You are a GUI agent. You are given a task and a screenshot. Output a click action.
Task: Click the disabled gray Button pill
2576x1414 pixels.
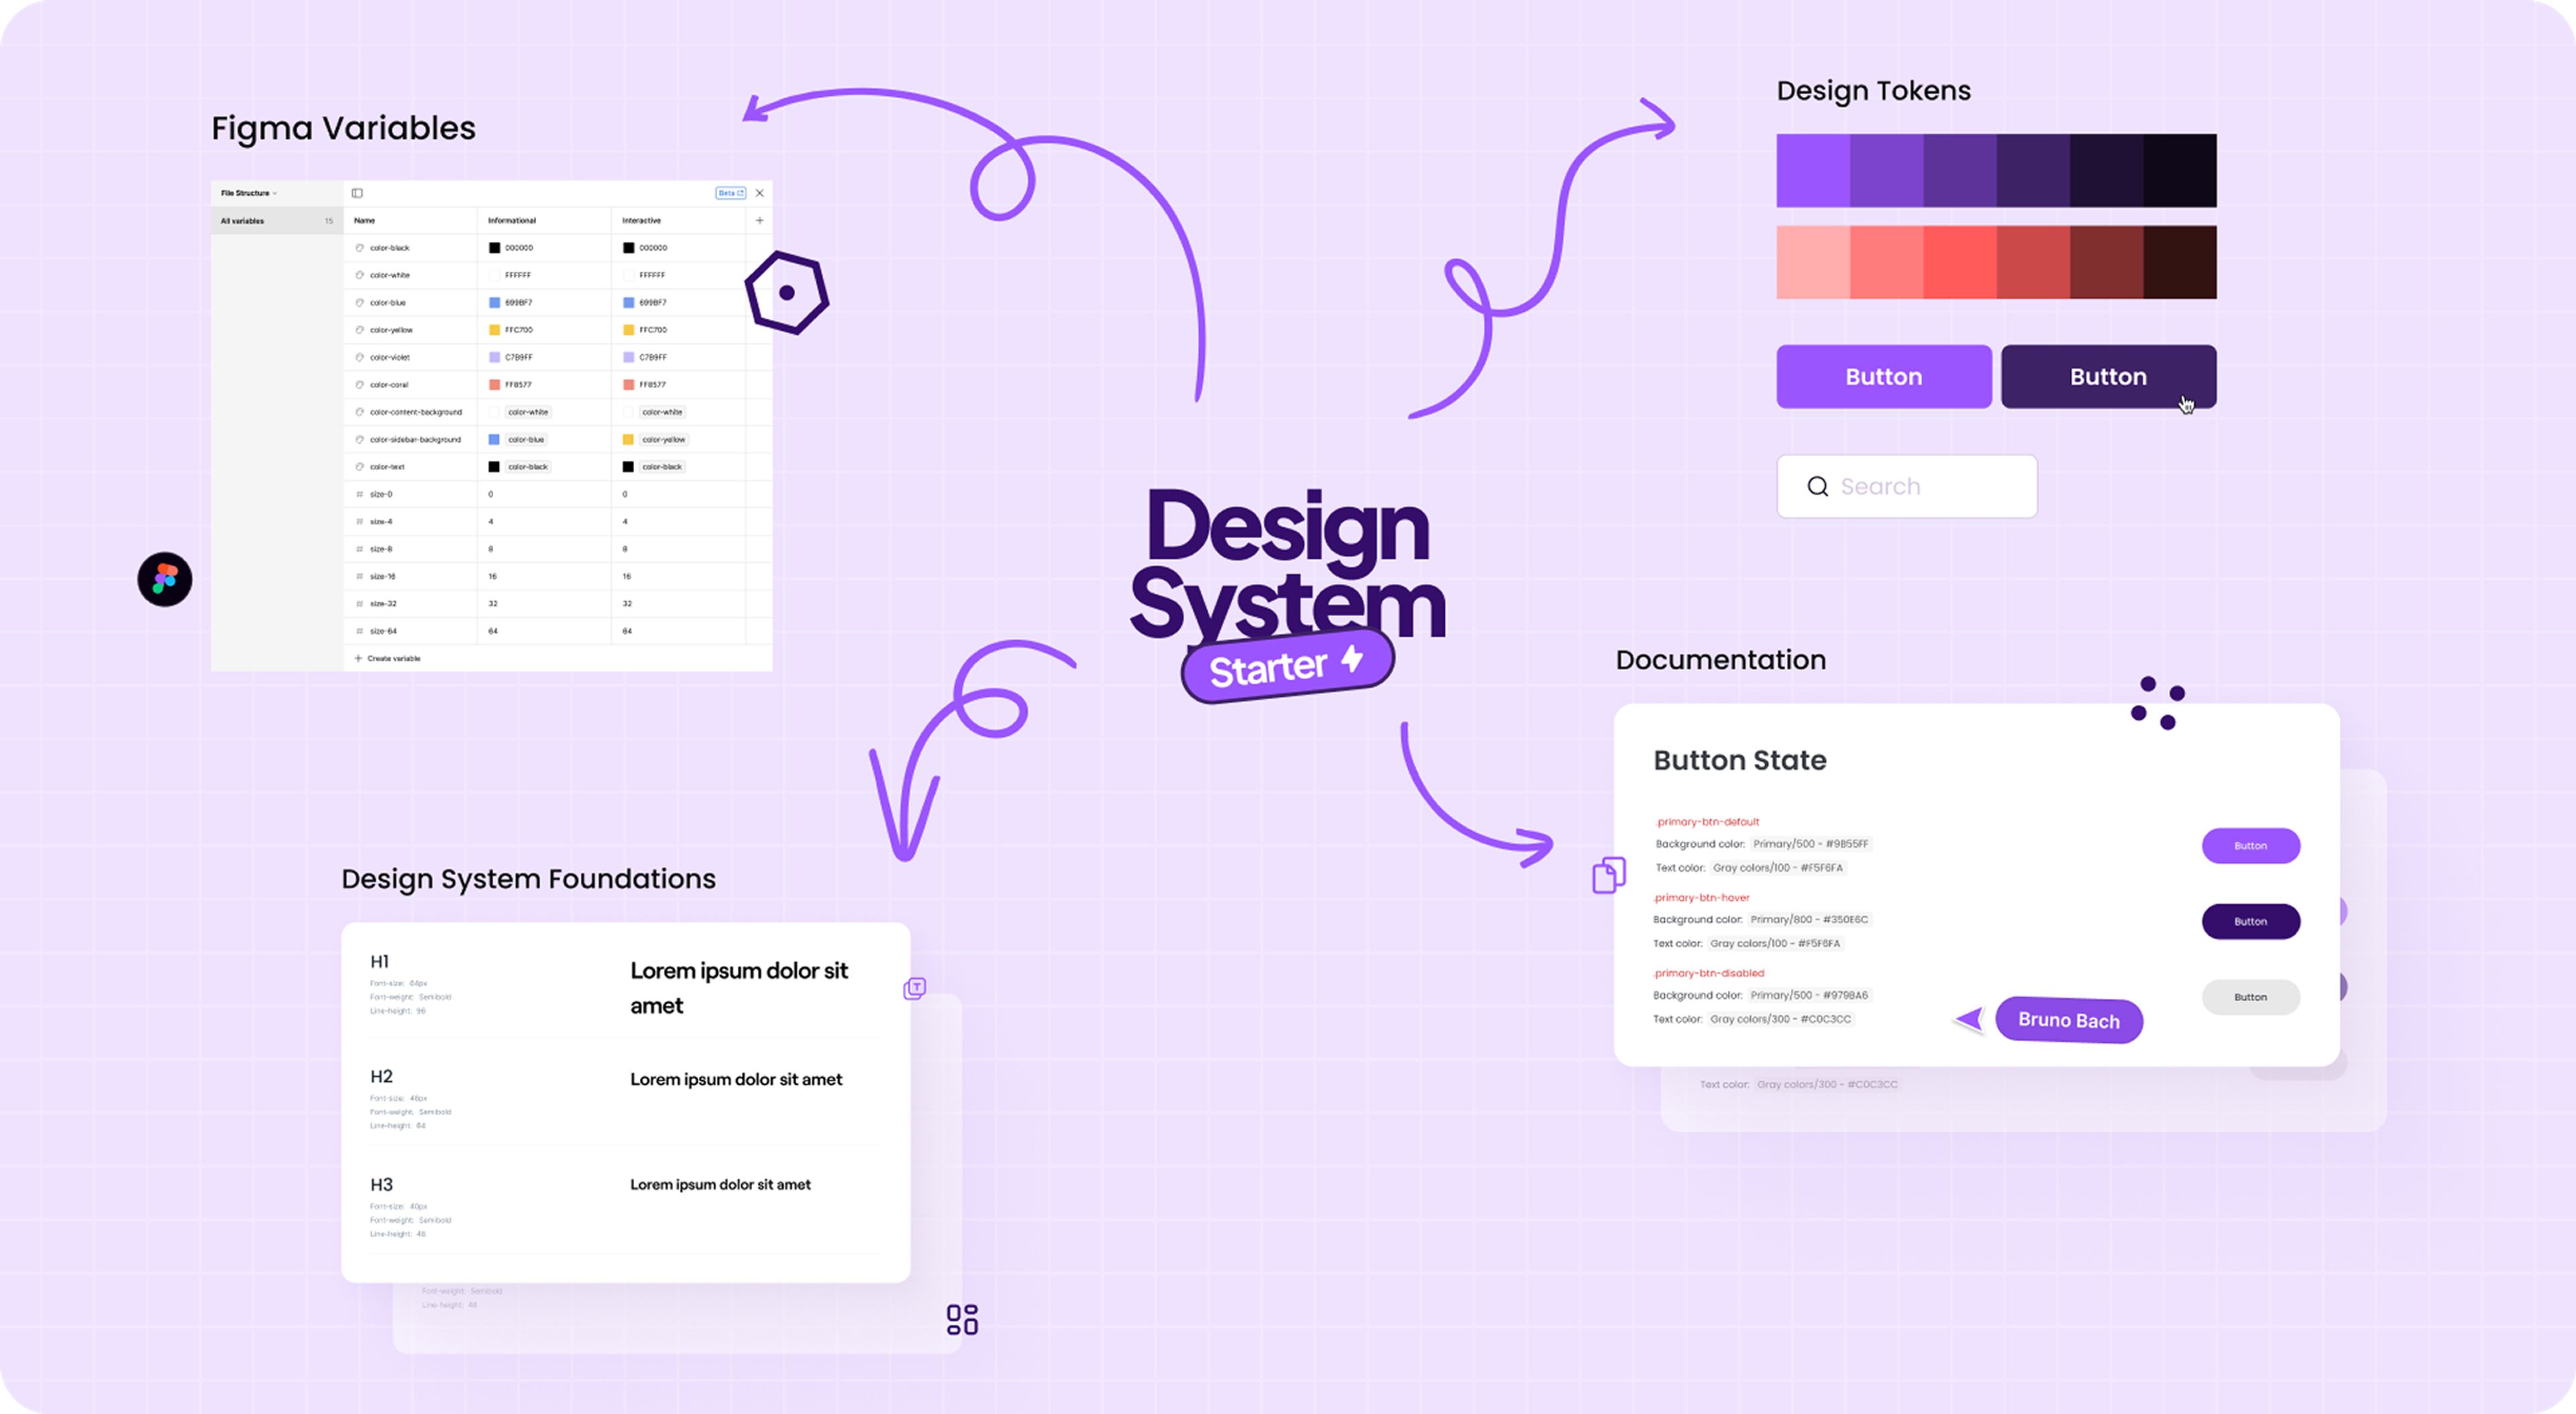[x=2250, y=997]
